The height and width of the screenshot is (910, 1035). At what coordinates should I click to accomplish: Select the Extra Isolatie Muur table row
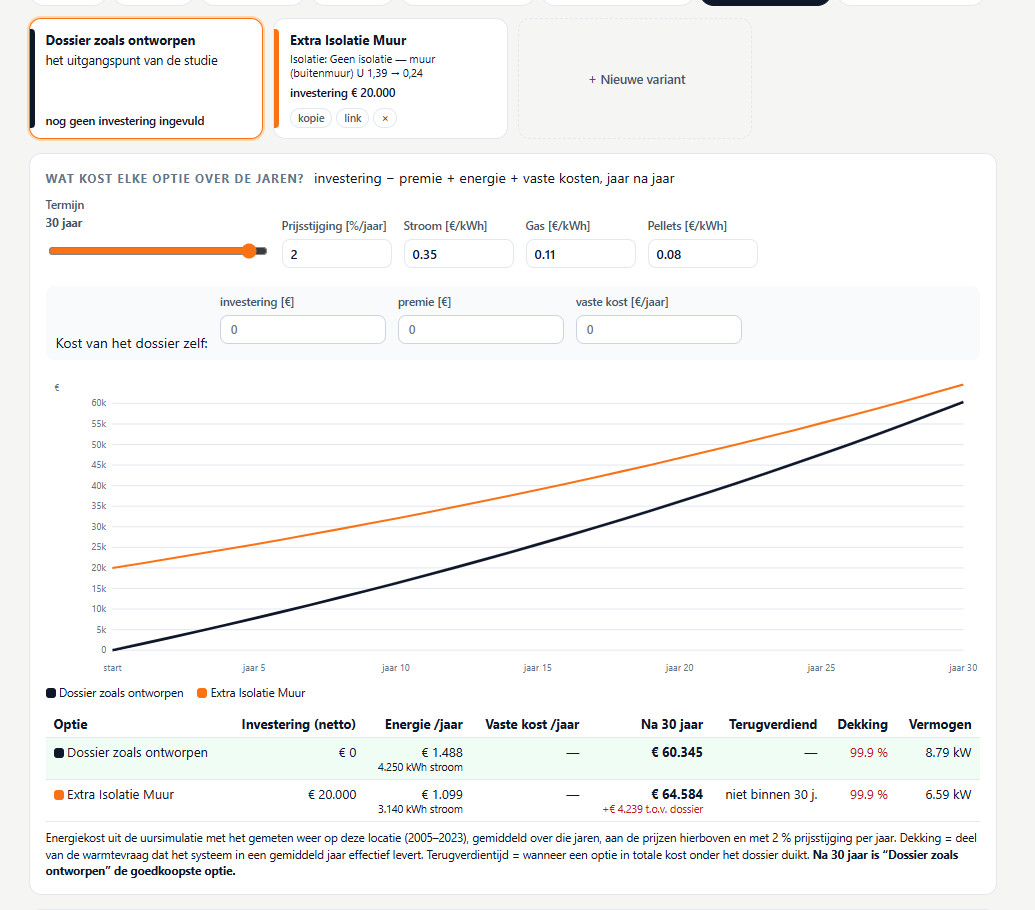[x=512, y=801]
